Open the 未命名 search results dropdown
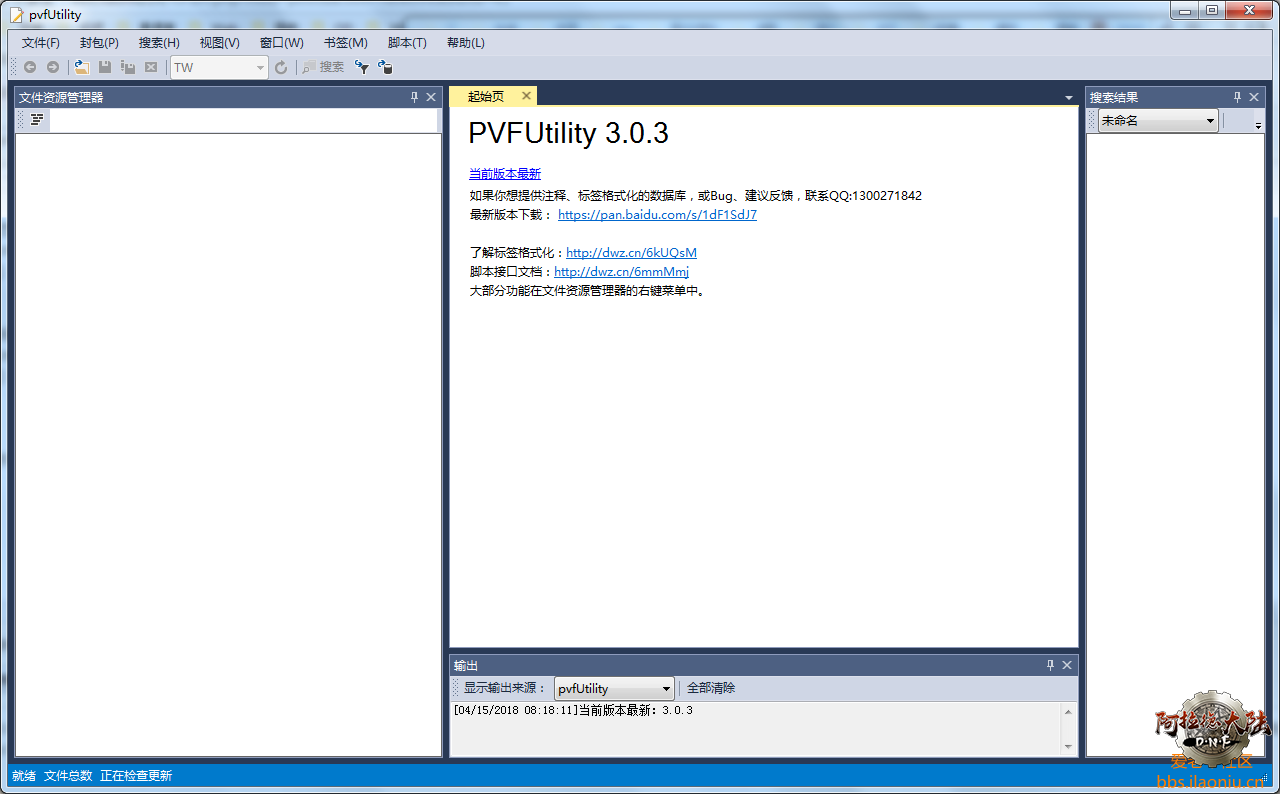Image resolution: width=1280 pixels, height=794 pixels. click(1210, 121)
